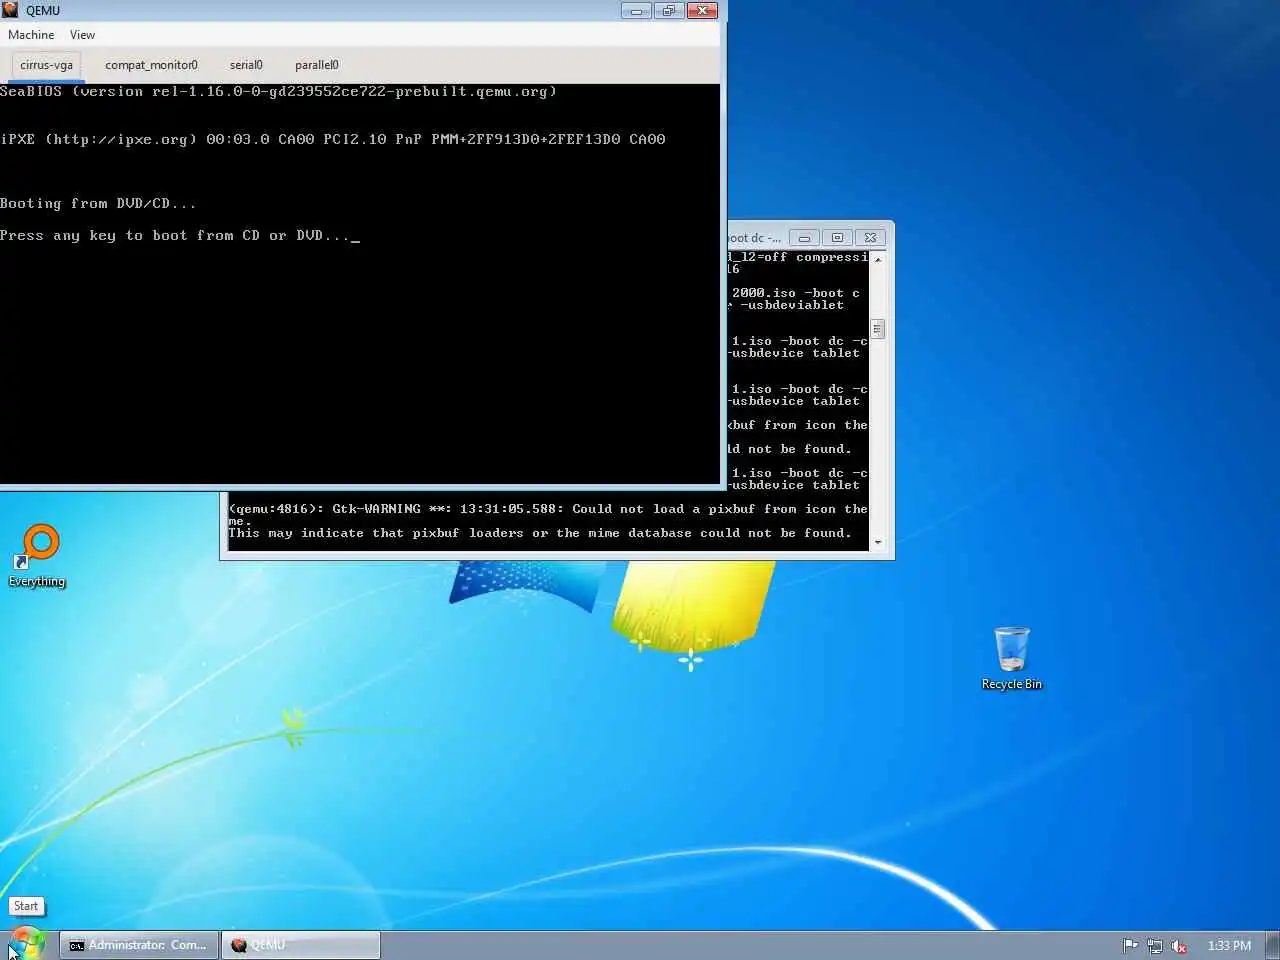Open Action Center flag tray icon

[x=1130, y=945]
